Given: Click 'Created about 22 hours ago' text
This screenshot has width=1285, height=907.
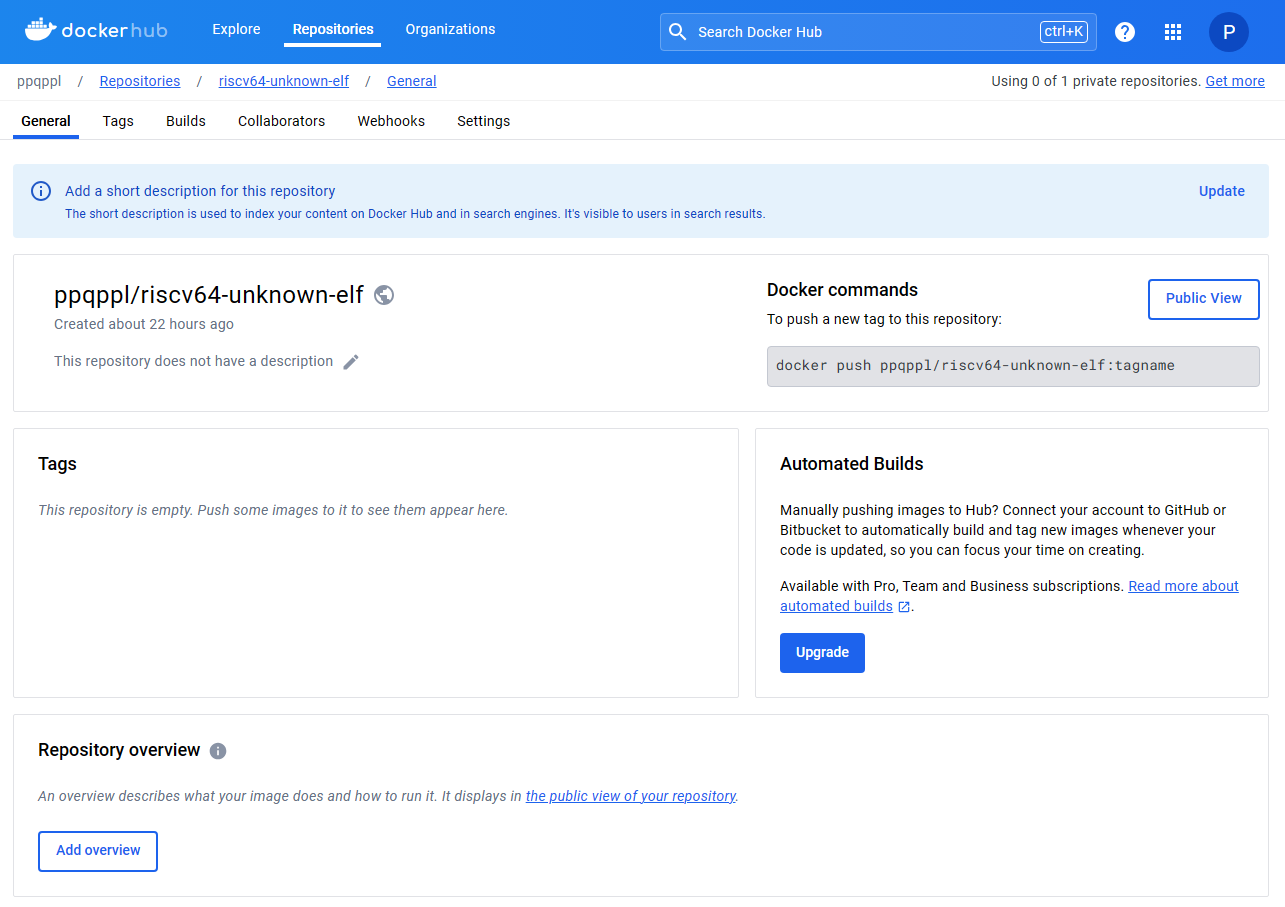Looking at the screenshot, I should point(144,324).
